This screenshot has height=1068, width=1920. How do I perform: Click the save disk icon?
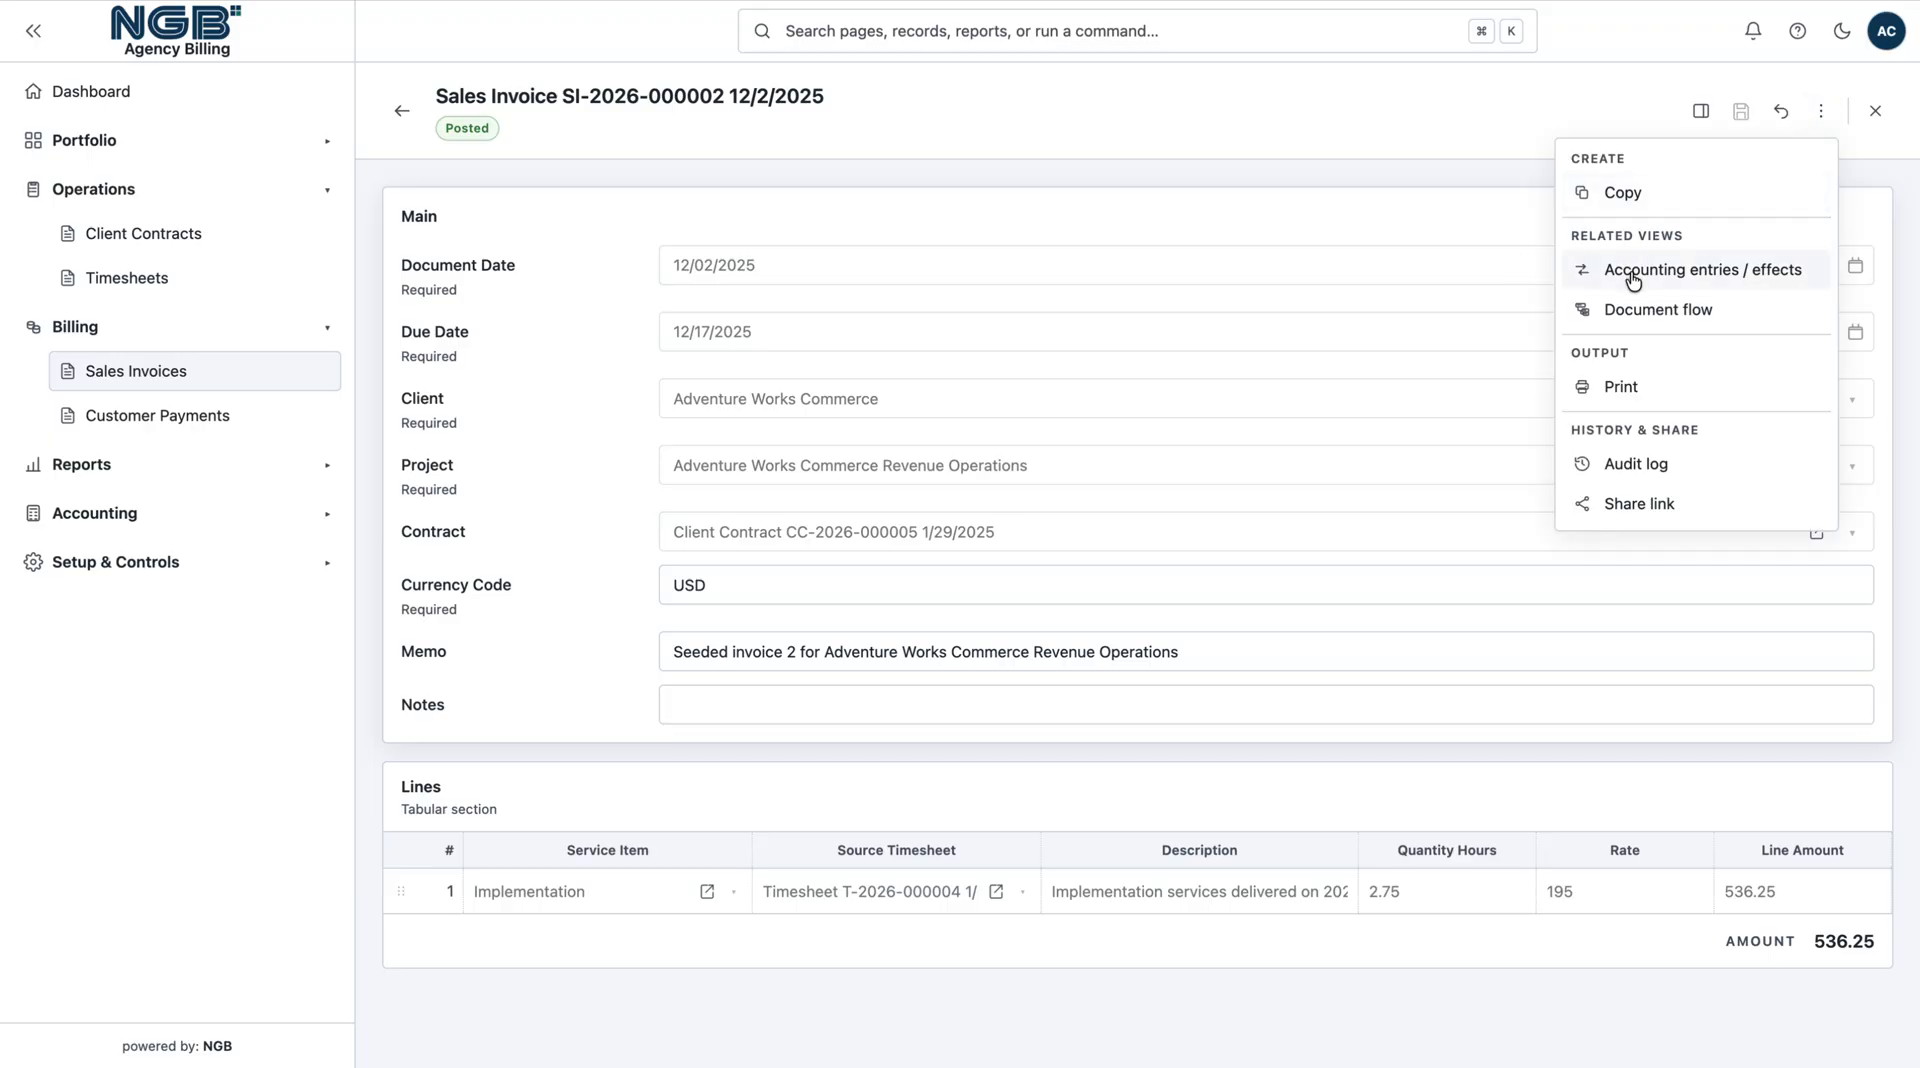coord(1741,111)
